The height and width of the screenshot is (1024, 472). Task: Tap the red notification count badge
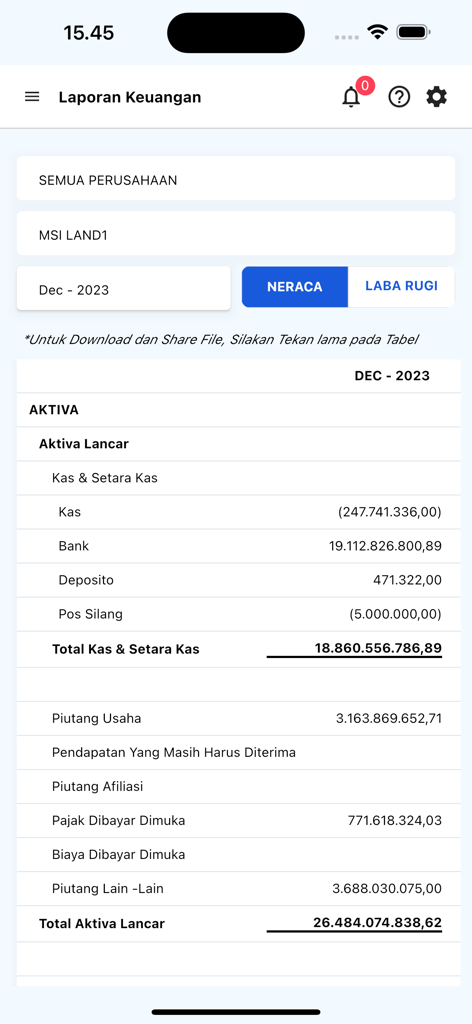pos(366,86)
